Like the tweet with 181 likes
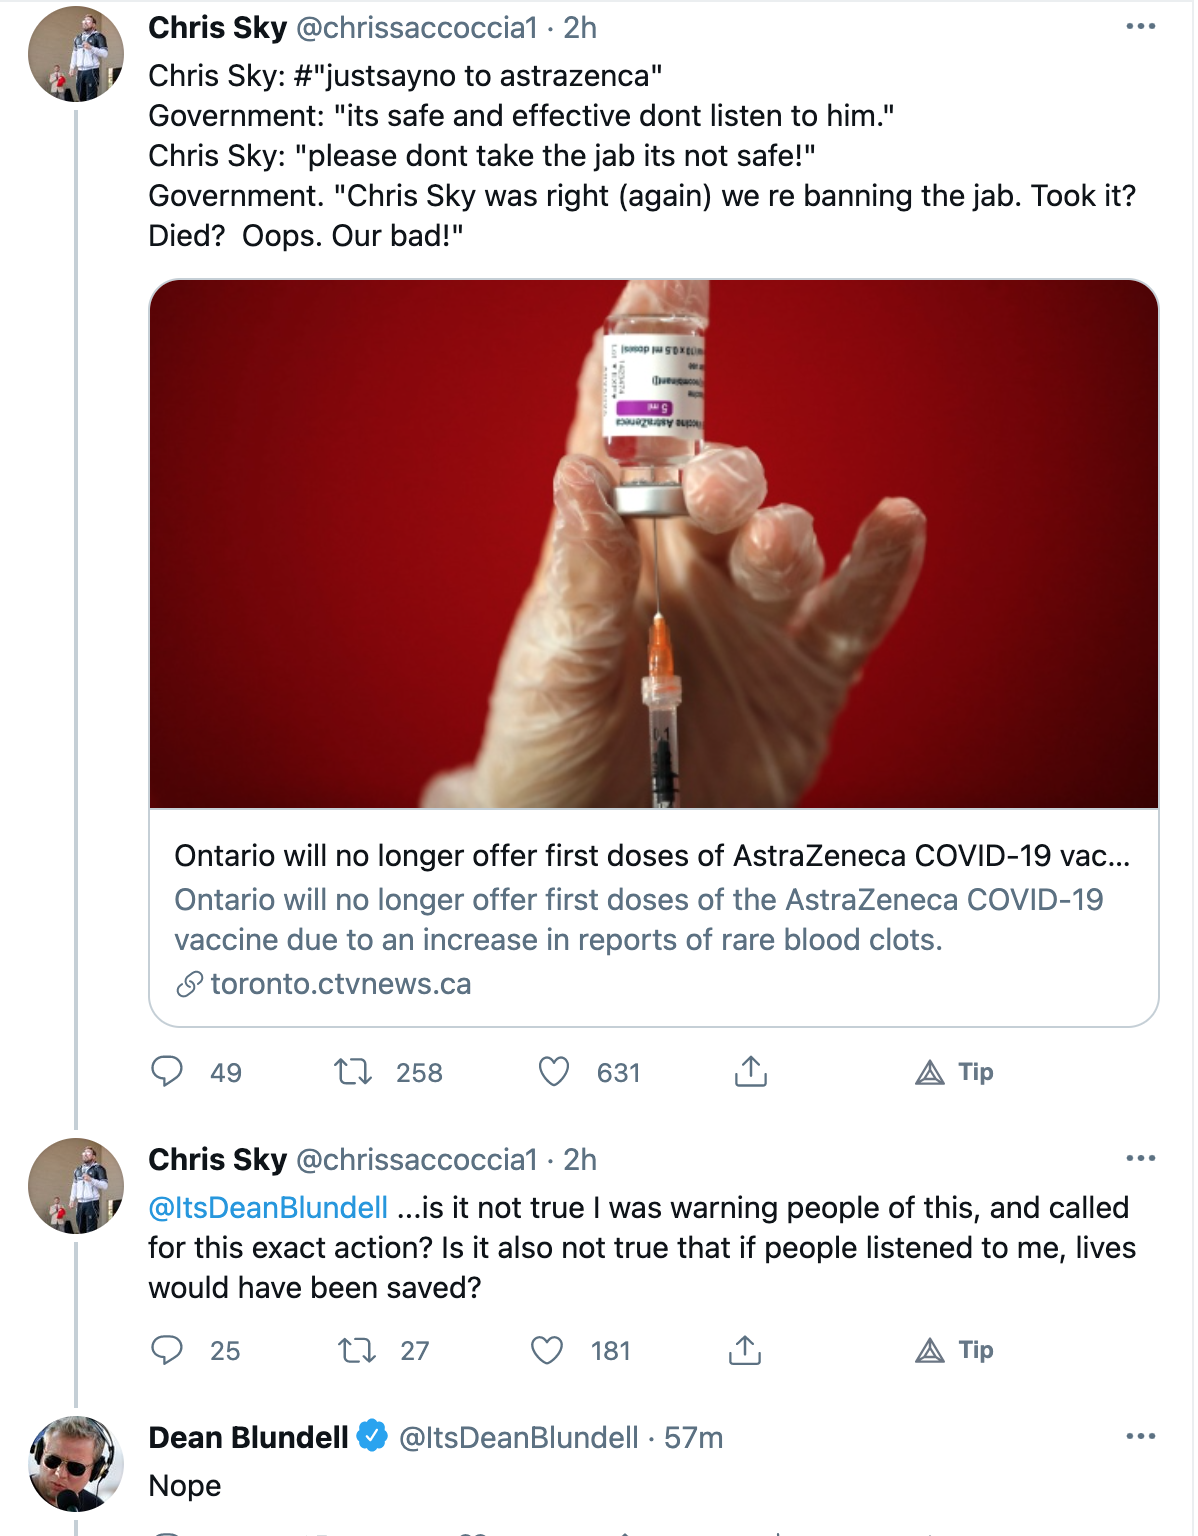 coord(547,1350)
